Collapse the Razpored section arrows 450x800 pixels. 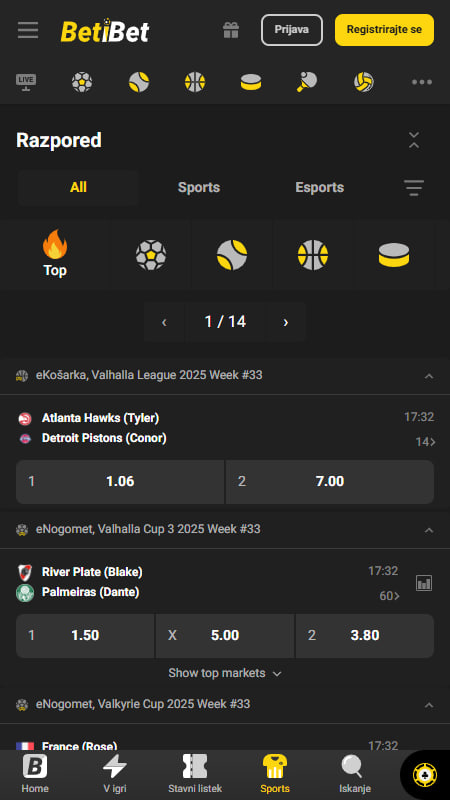[414, 140]
